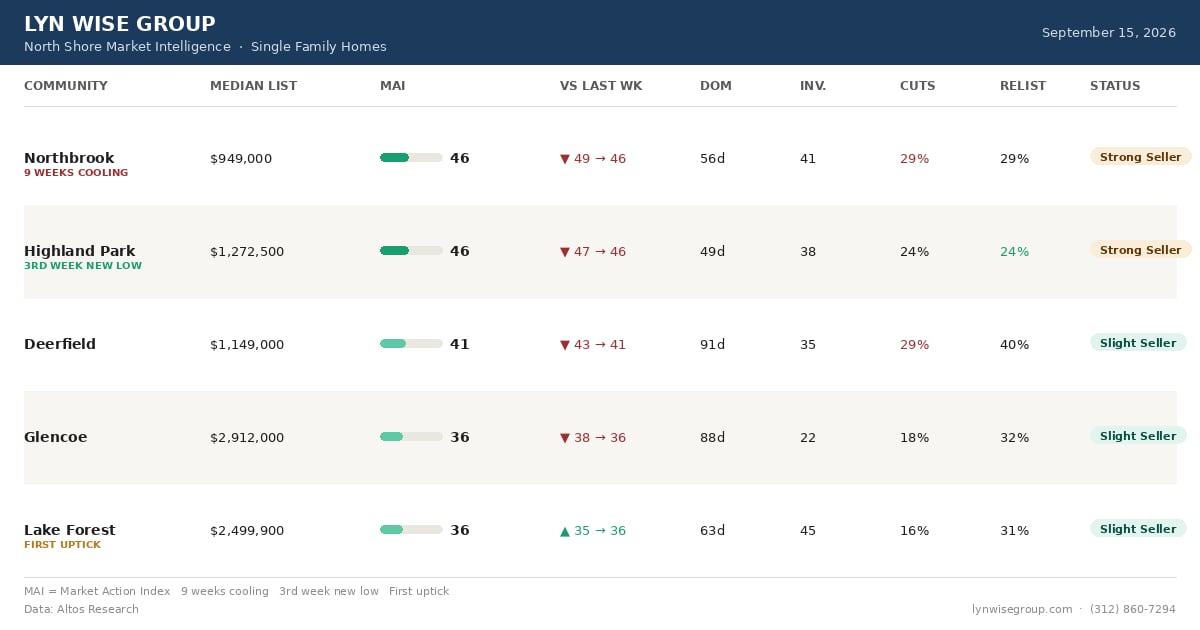This screenshot has width=1200, height=630.
Task: Open the Highland Park community name
Action: [x=79, y=251]
